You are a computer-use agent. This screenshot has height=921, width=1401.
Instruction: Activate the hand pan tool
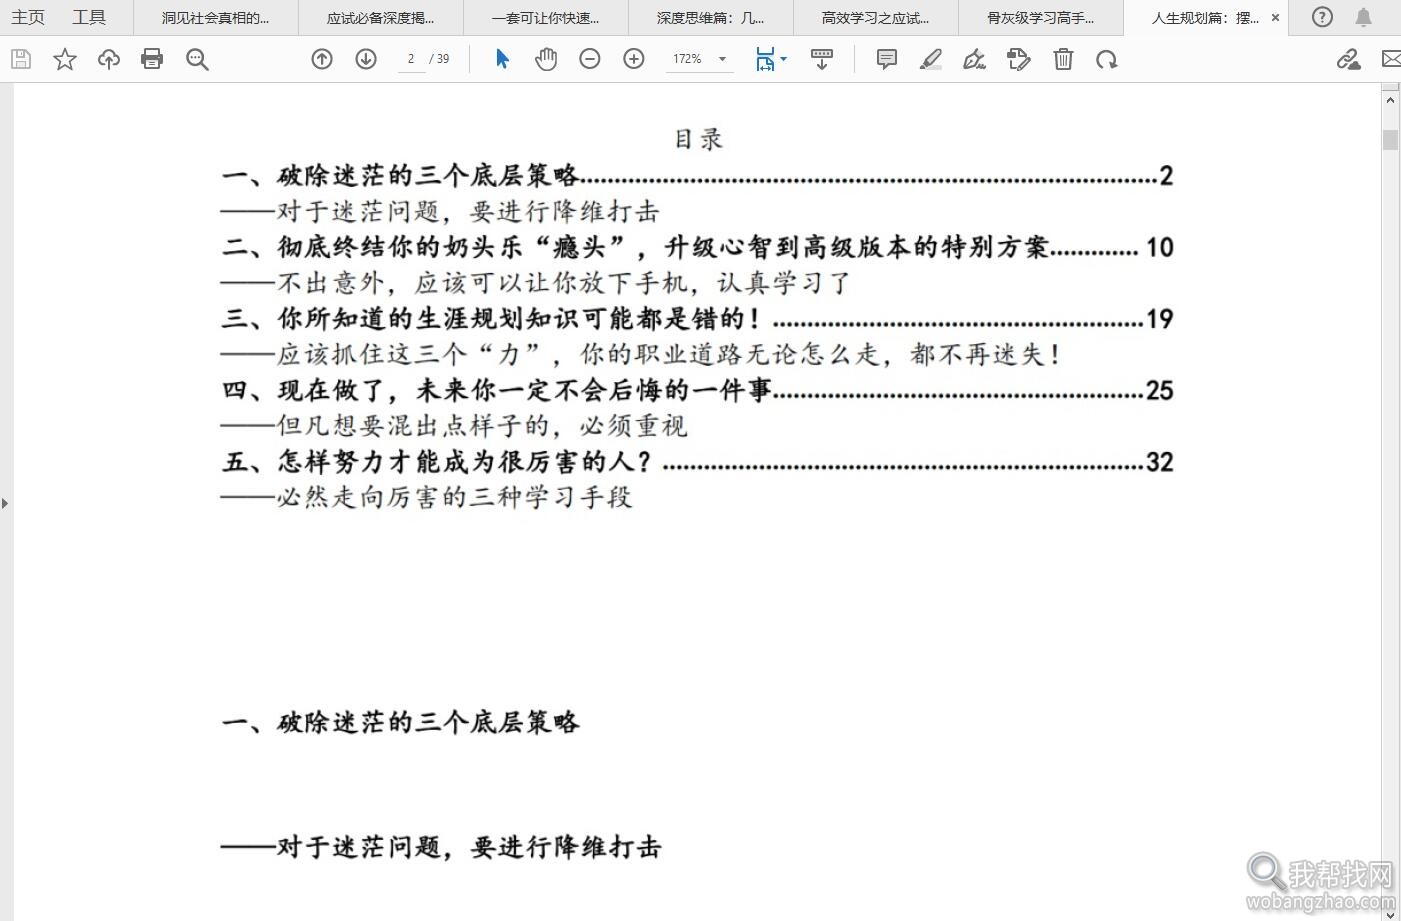point(545,60)
